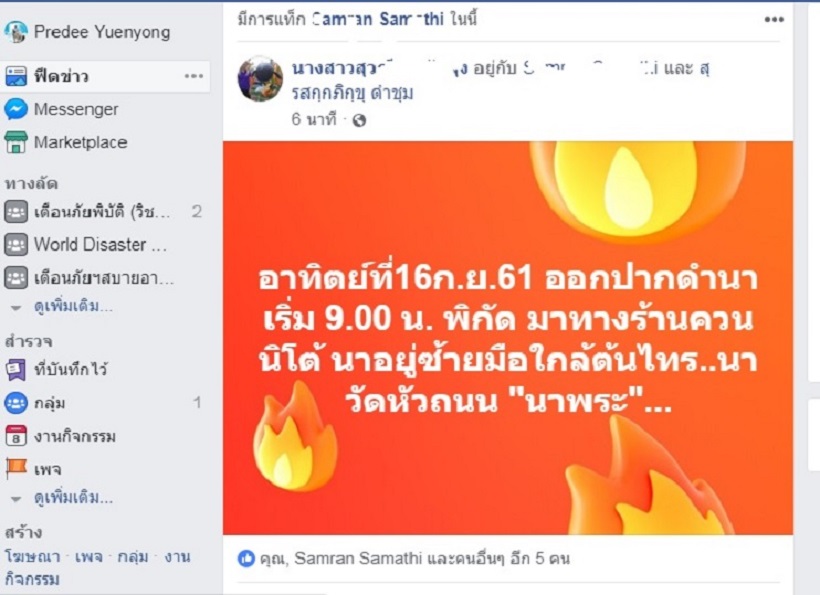
Task: Expand shortcuts with ดูเพิ่มเติม under ทางลัด
Action: [73, 306]
